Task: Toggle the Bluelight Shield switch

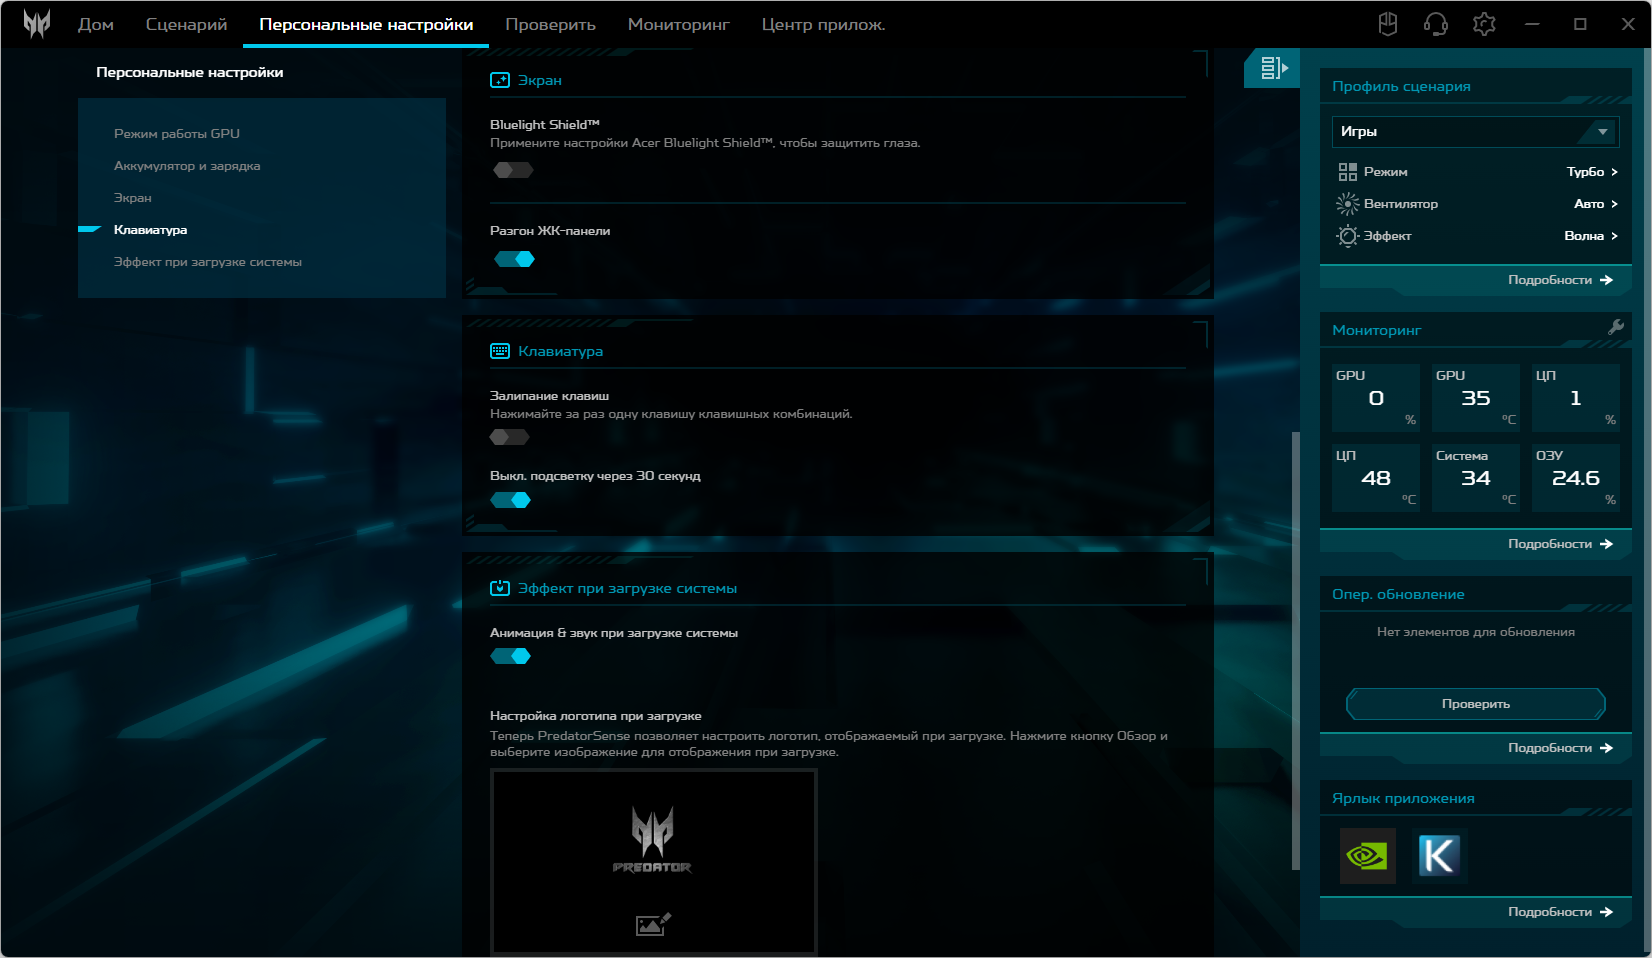Action: point(513,170)
